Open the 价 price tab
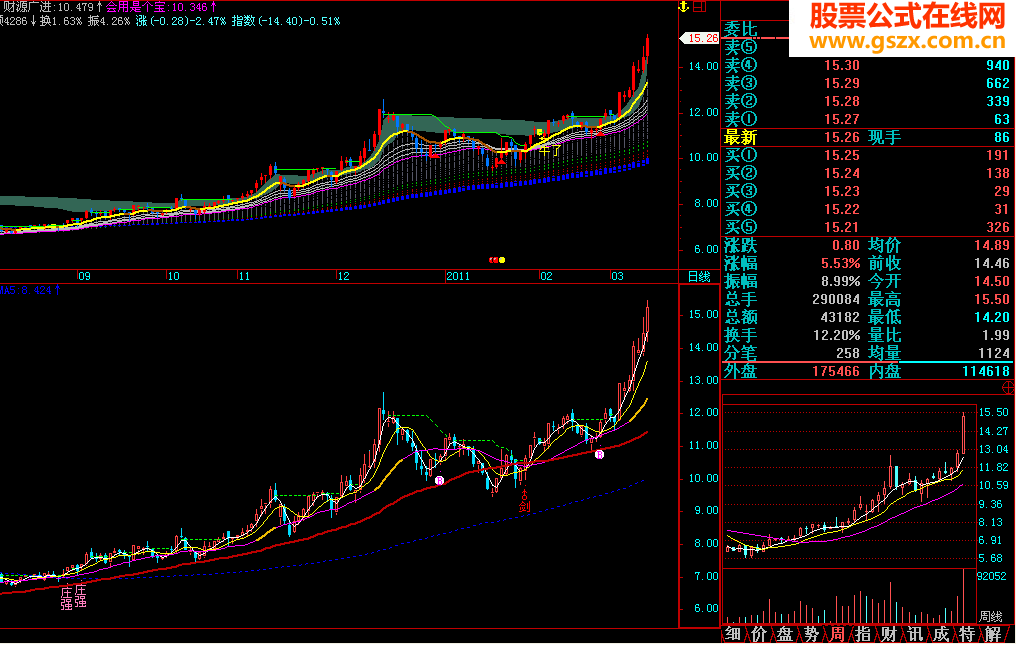 (x=759, y=634)
